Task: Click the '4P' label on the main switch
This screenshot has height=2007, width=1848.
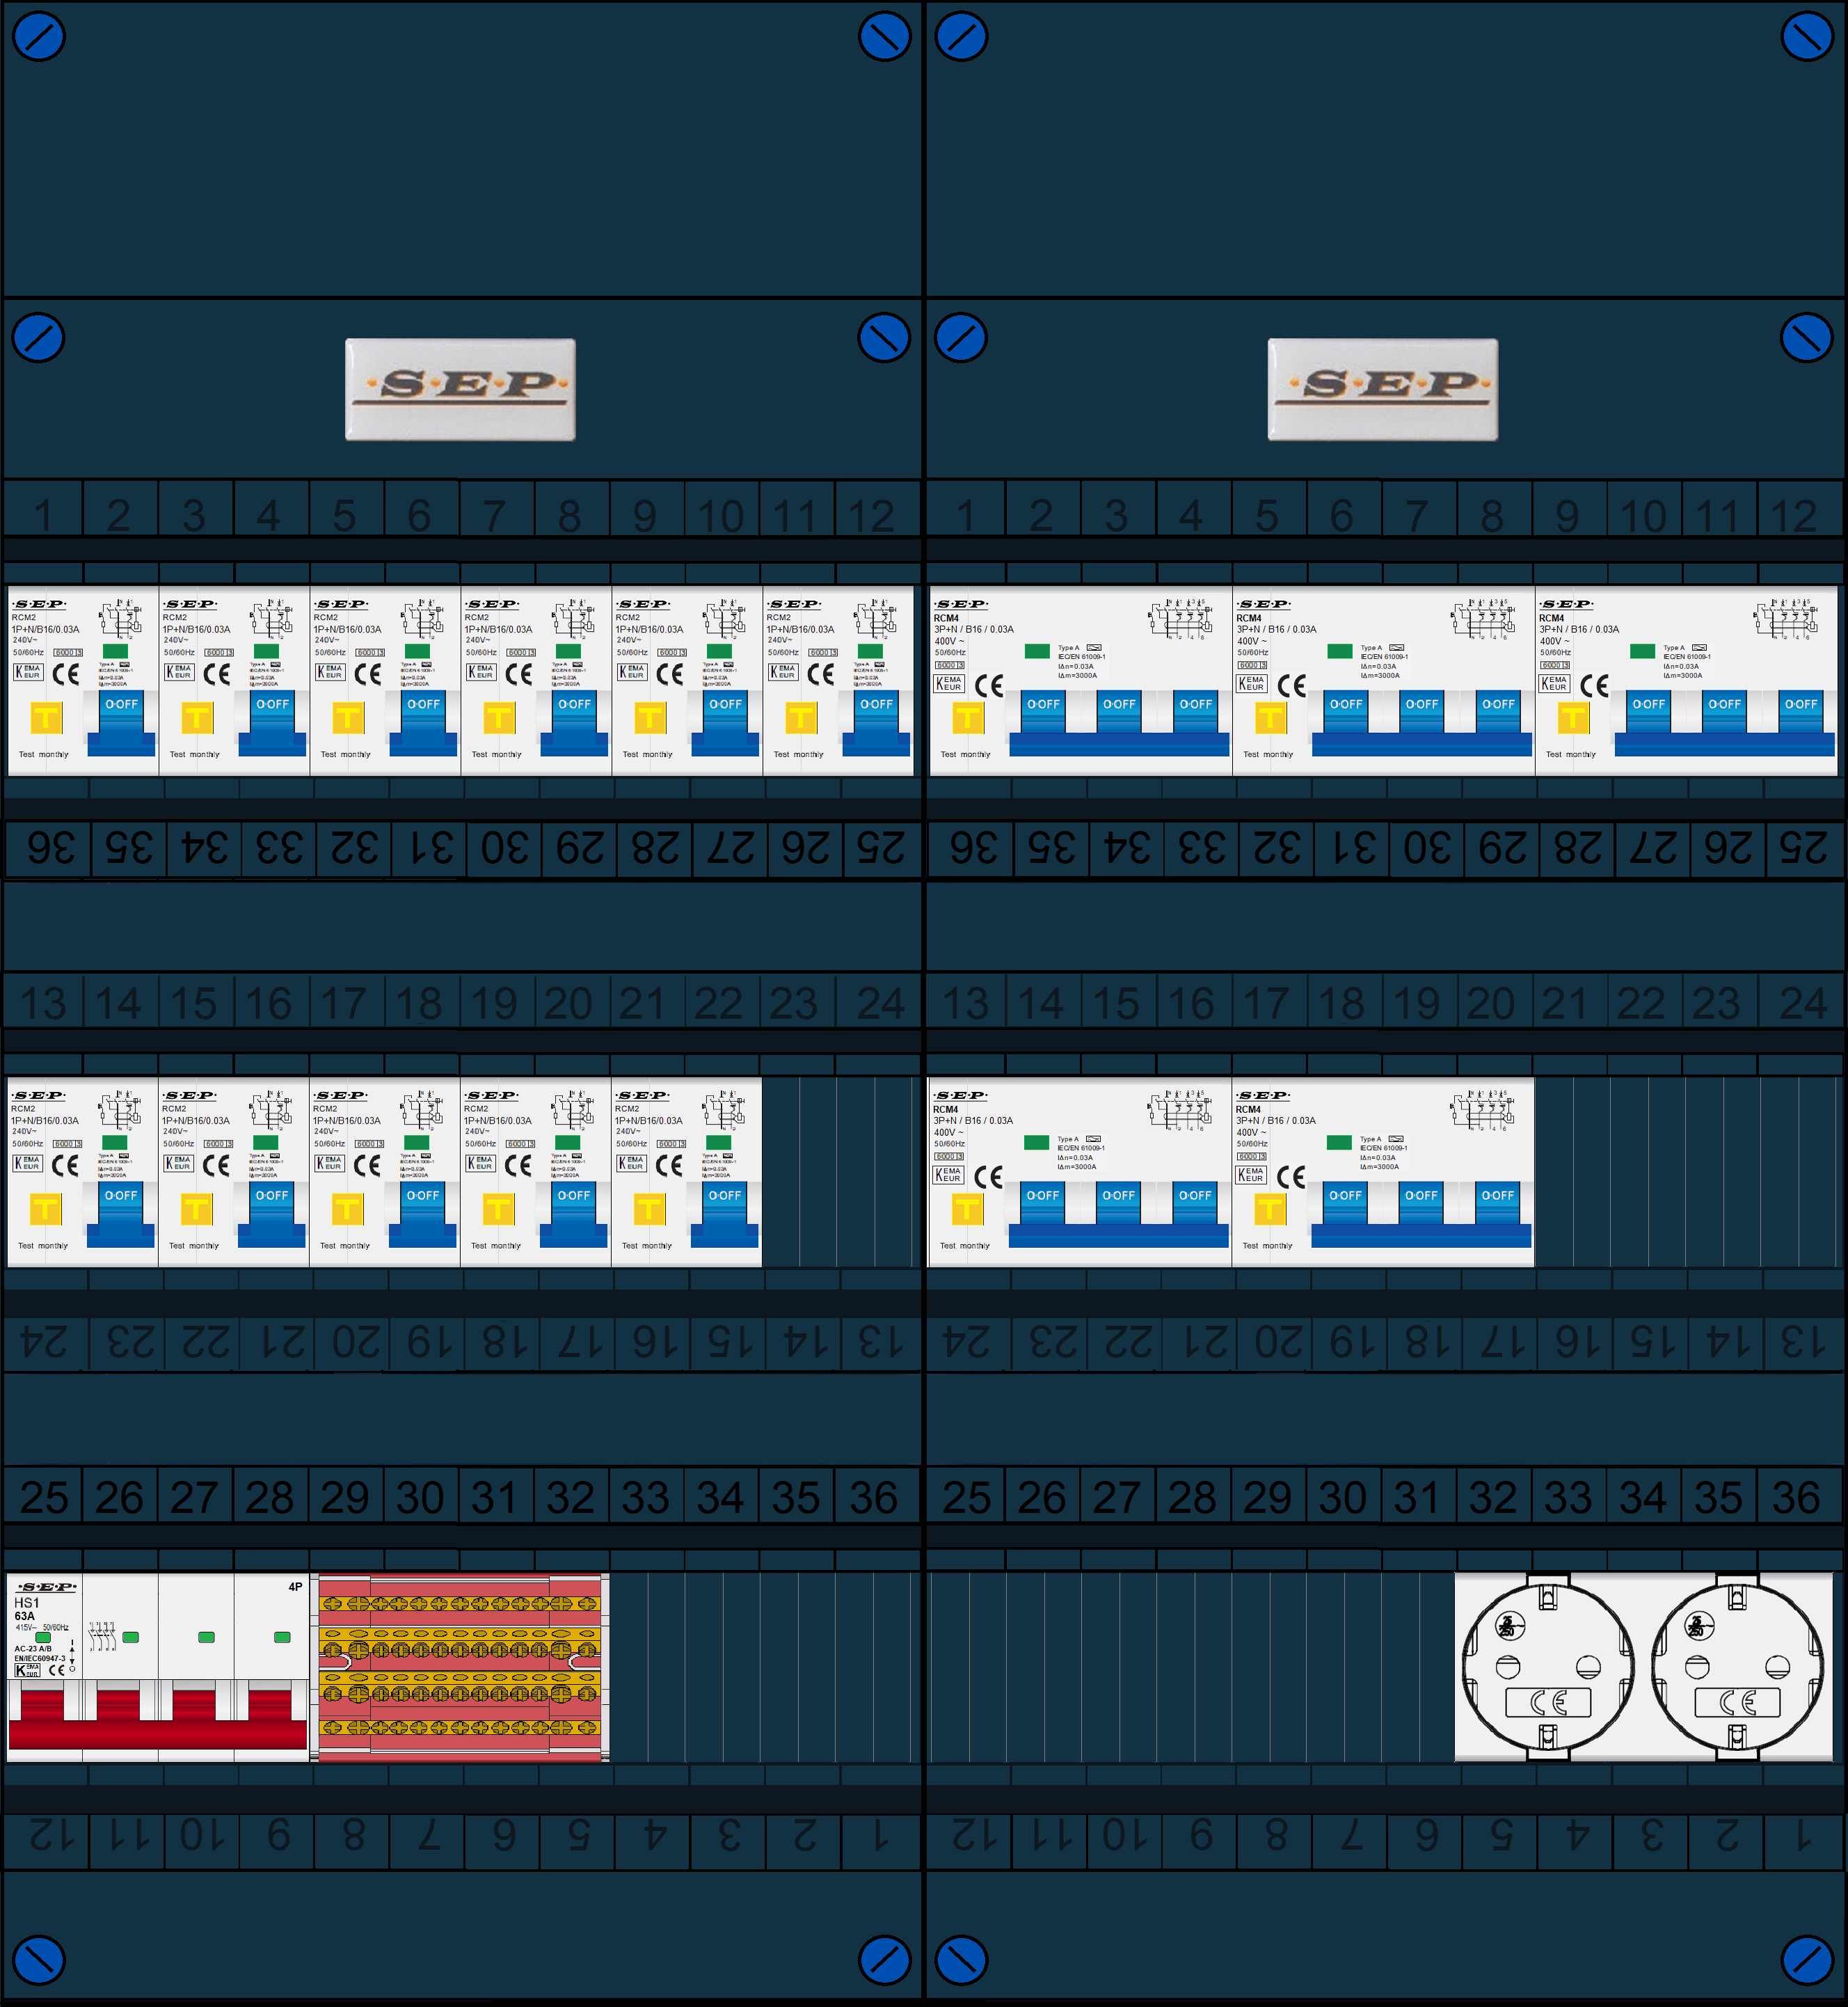Action: (295, 1586)
